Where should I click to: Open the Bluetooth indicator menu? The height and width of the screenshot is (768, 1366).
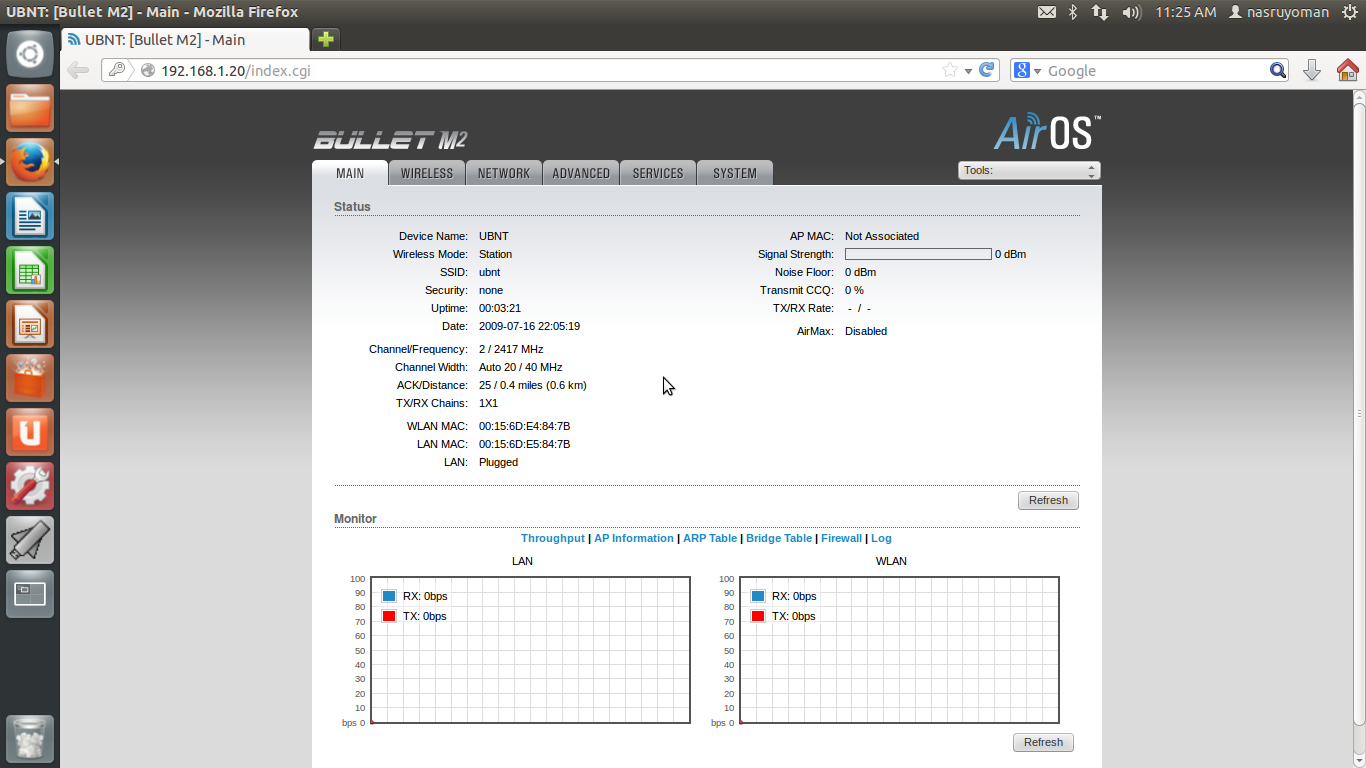coord(1073,12)
